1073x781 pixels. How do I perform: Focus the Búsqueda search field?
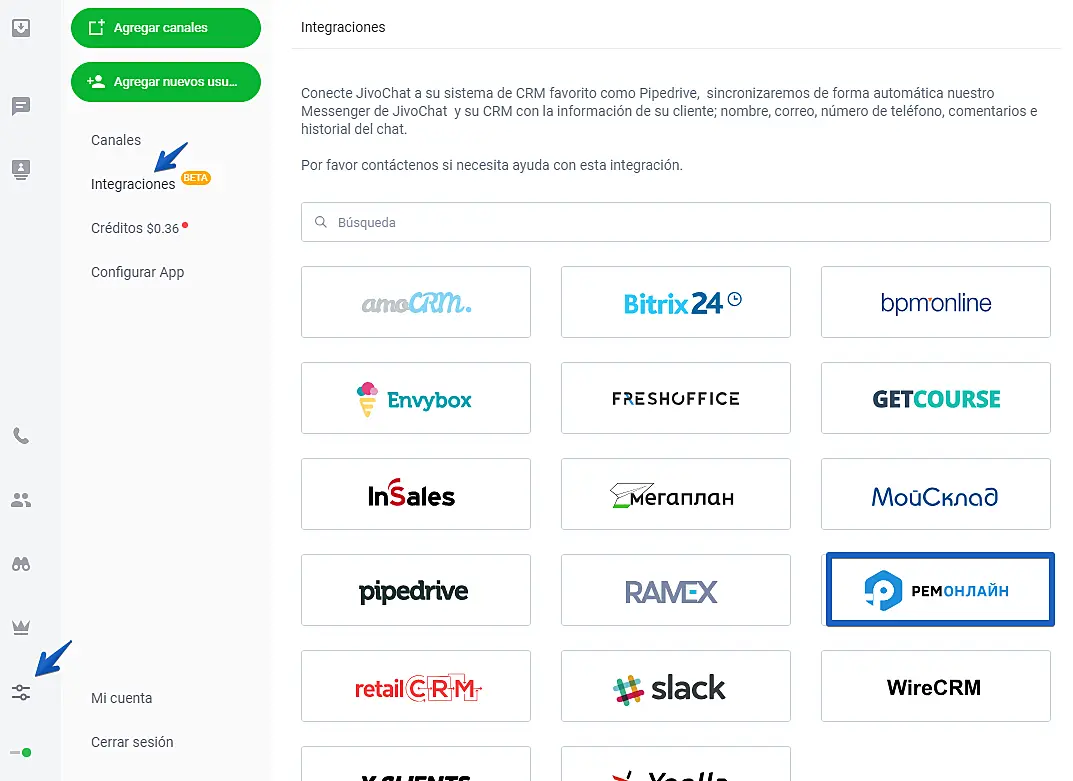pyautogui.click(x=675, y=222)
